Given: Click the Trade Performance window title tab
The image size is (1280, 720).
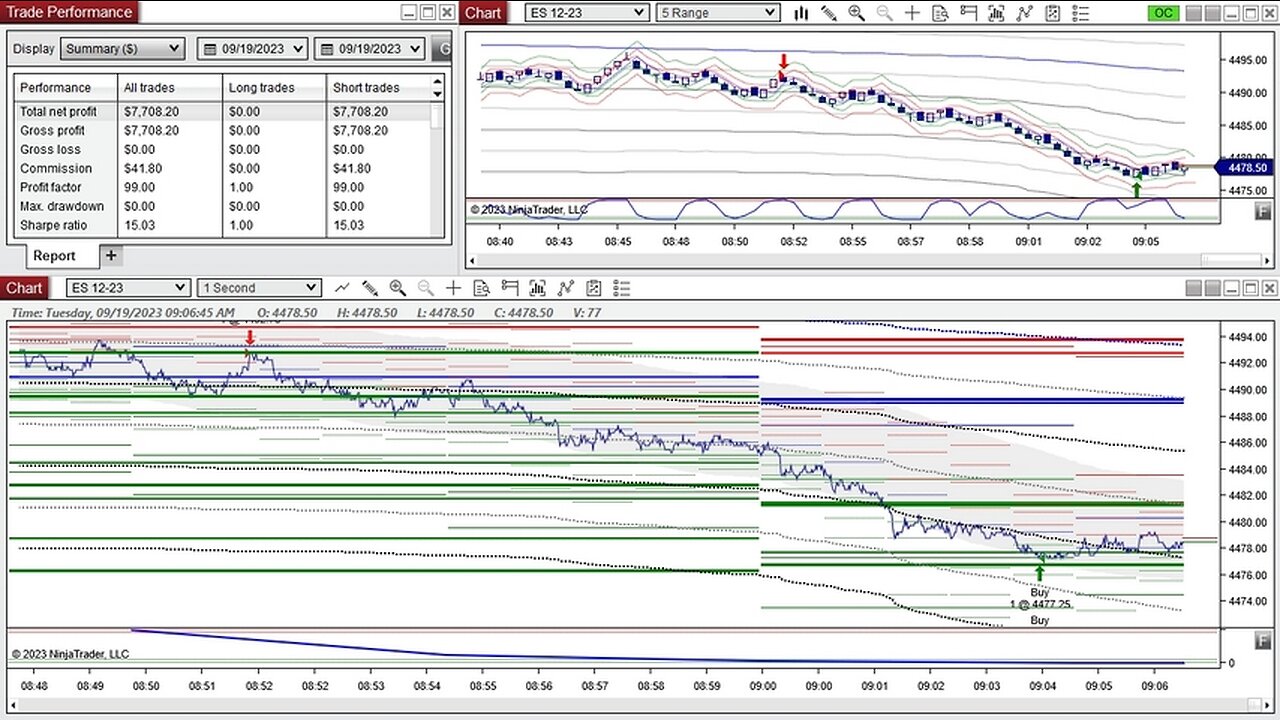Looking at the screenshot, I should coord(69,12).
